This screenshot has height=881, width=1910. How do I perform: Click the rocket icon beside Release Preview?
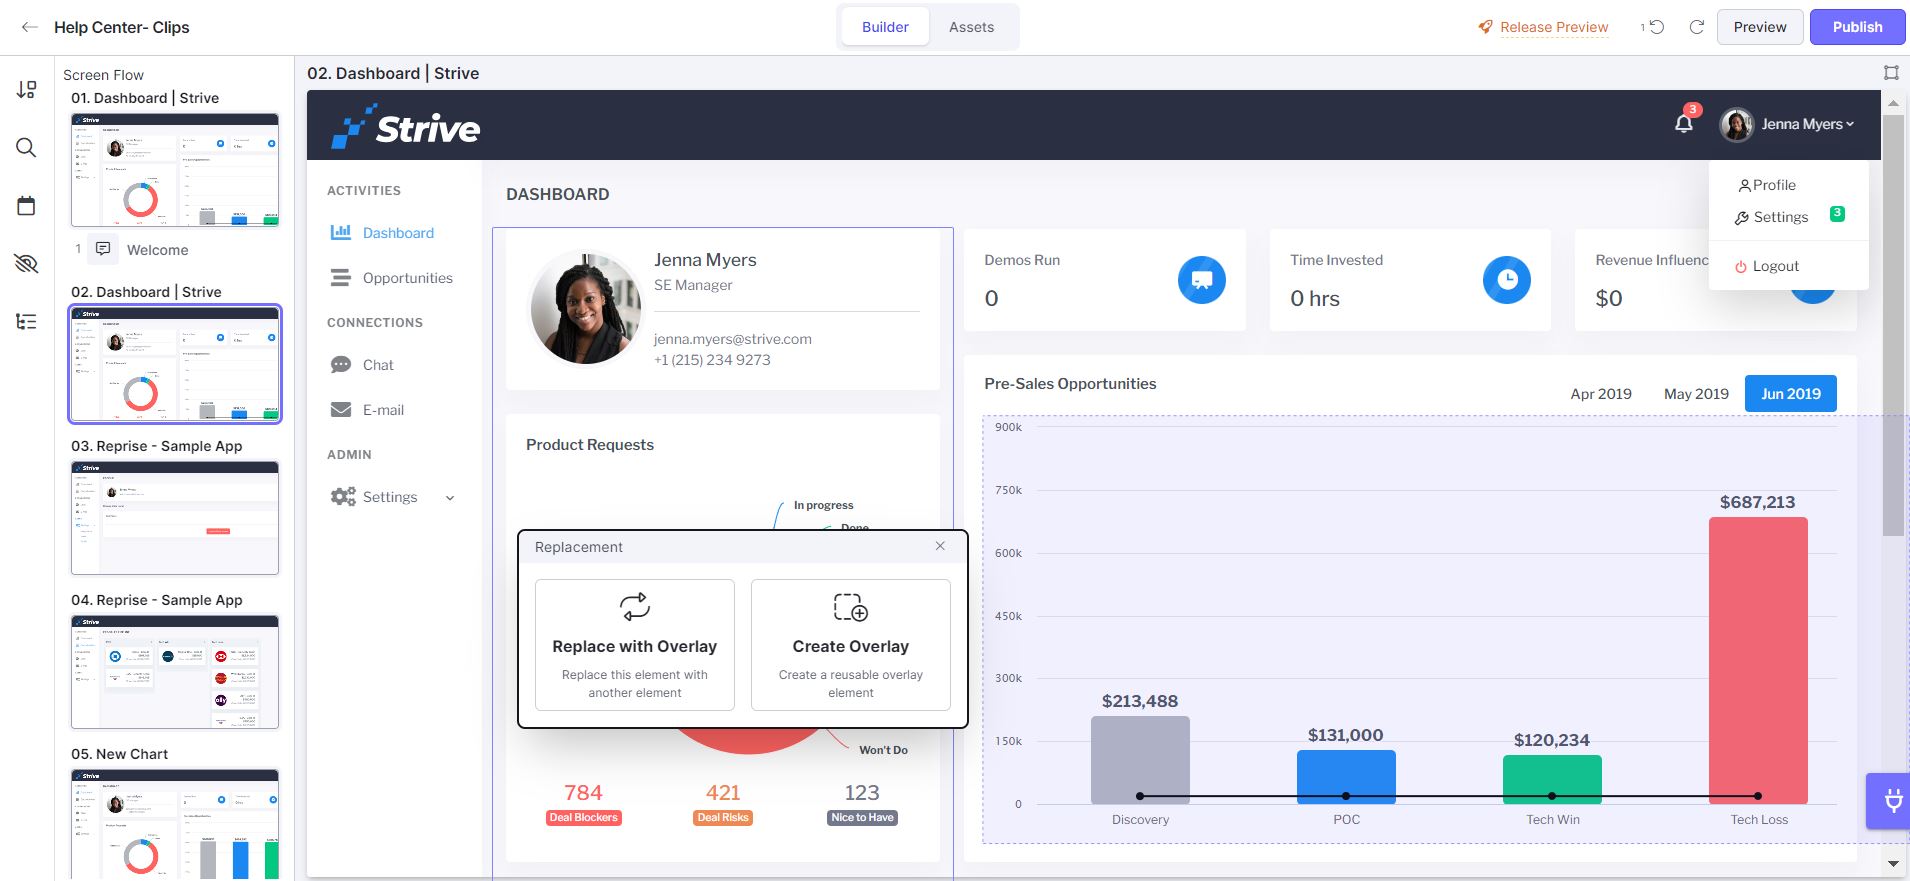[1486, 27]
